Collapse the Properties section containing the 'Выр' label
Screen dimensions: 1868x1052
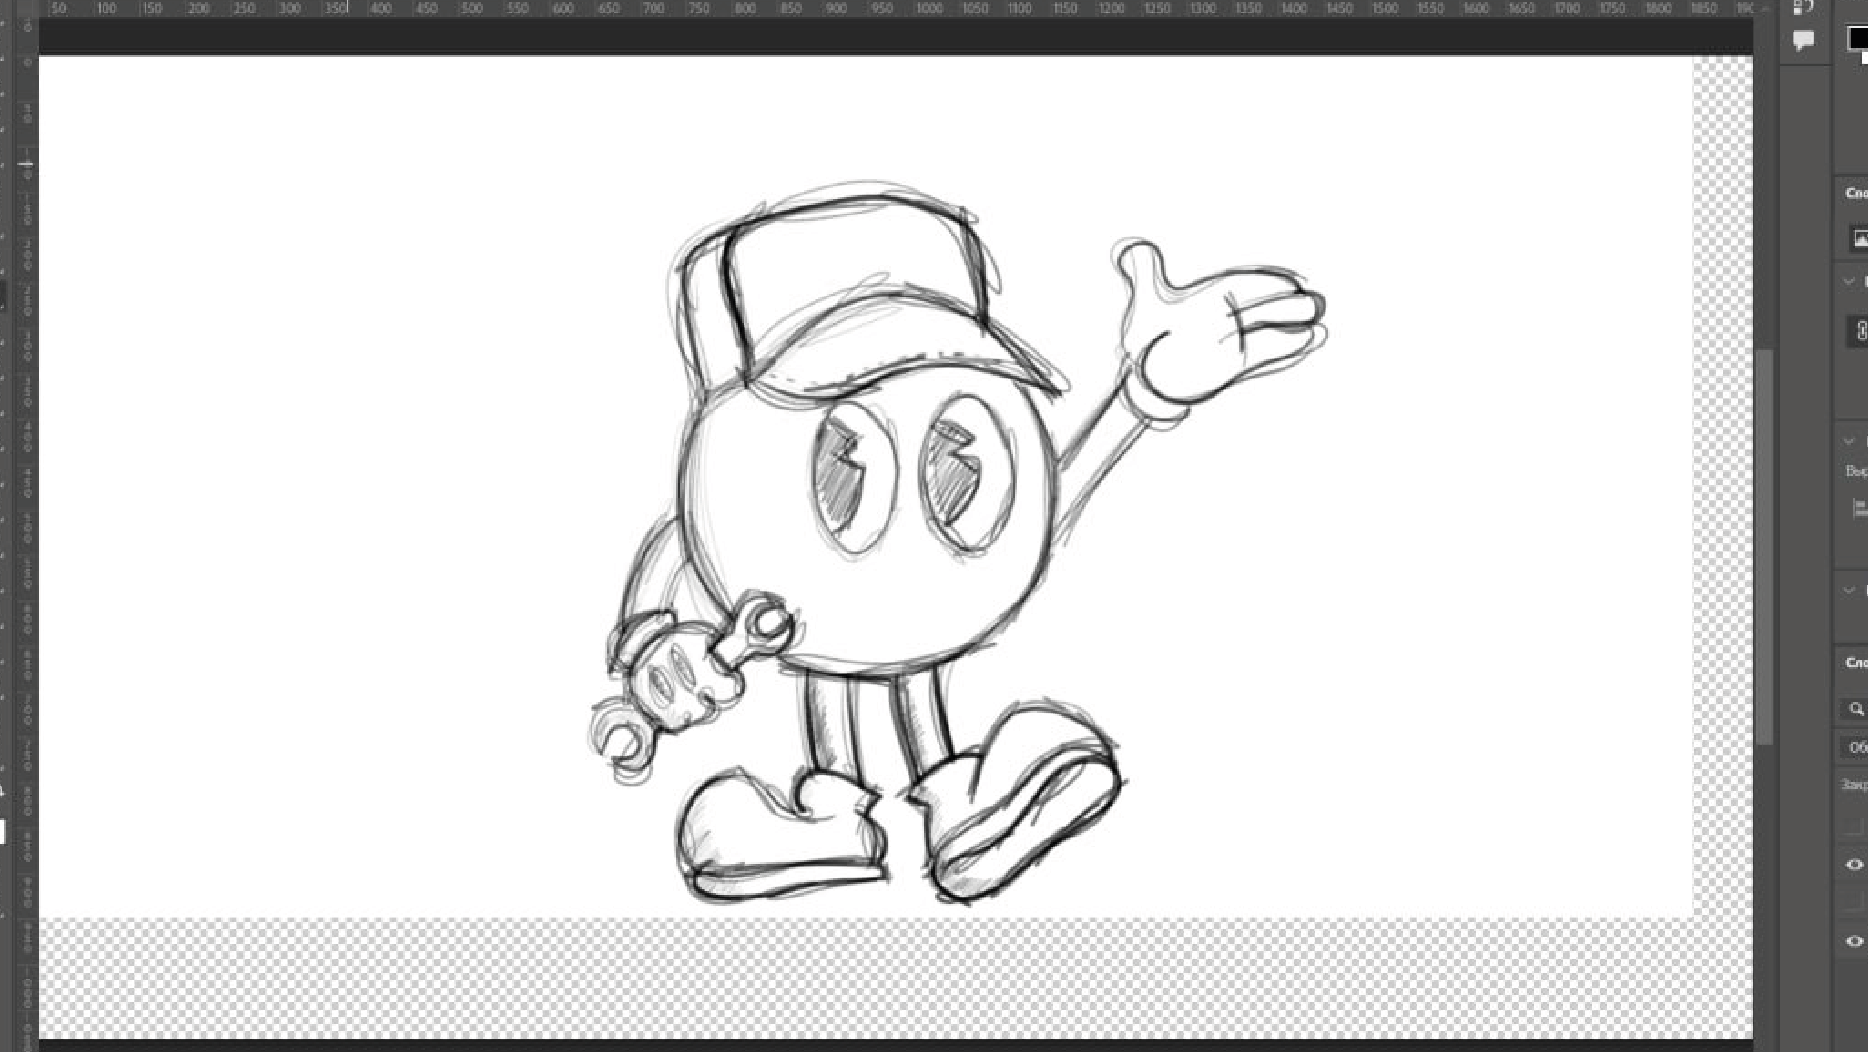pyautogui.click(x=1849, y=440)
